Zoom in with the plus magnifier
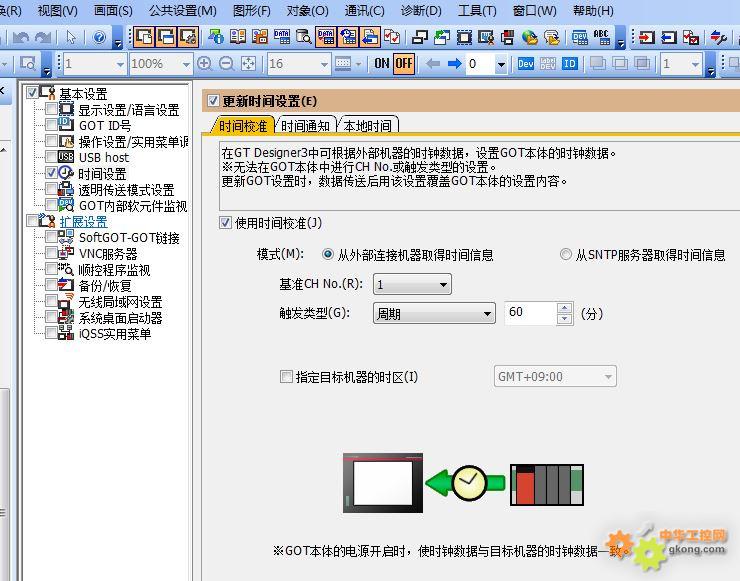The height and width of the screenshot is (581, 740). 204,63
